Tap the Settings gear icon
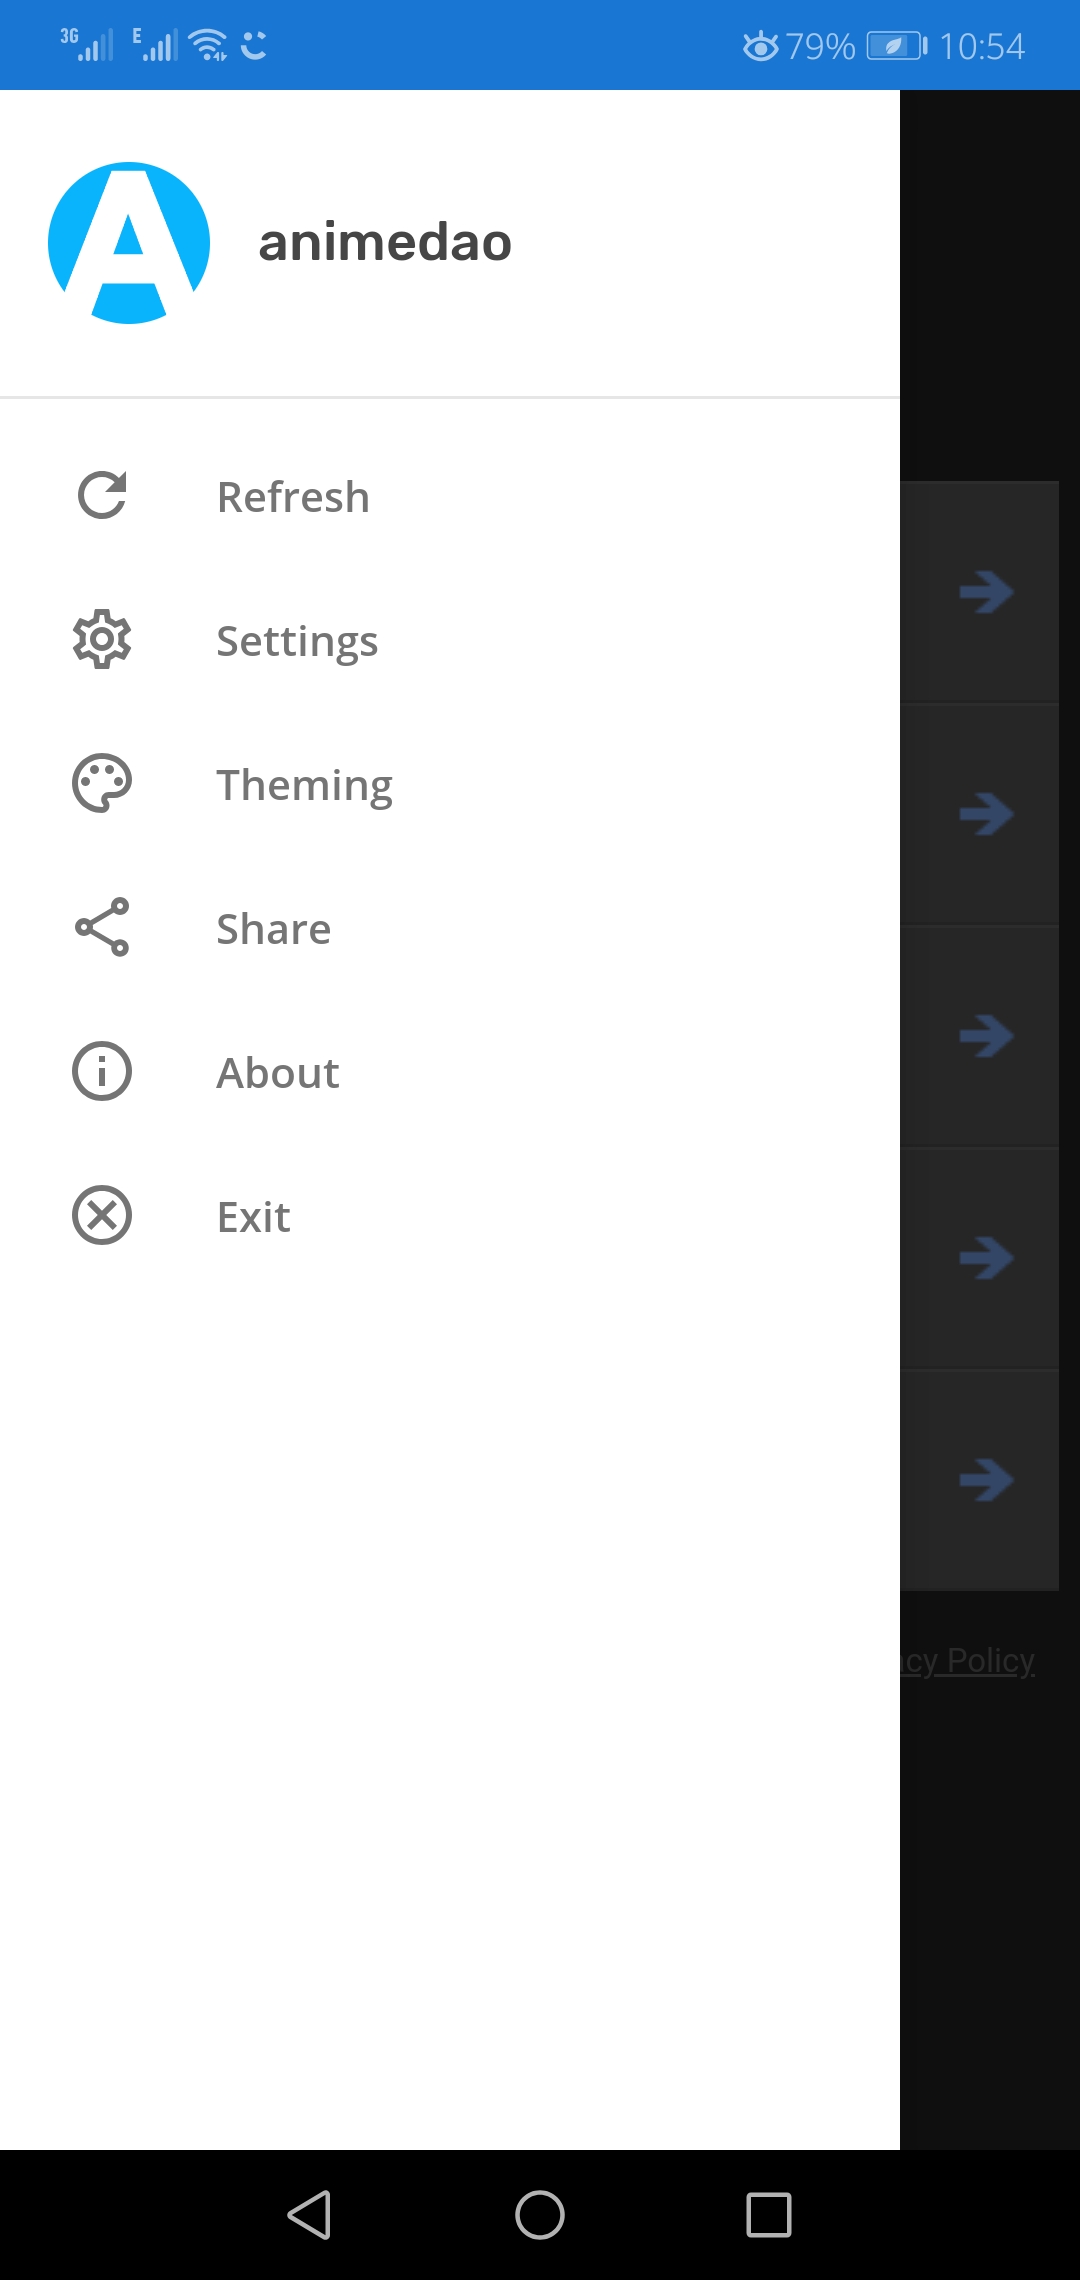This screenshot has width=1080, height=2280. click(102, 640)
